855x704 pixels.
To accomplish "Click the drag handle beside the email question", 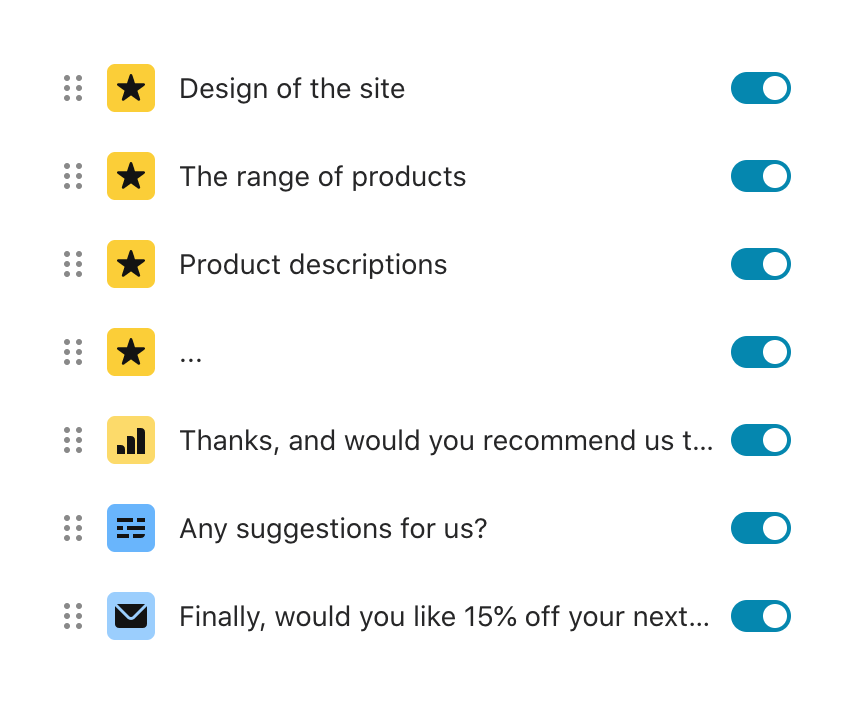I will pyautogui.click(x=71, y=616).
